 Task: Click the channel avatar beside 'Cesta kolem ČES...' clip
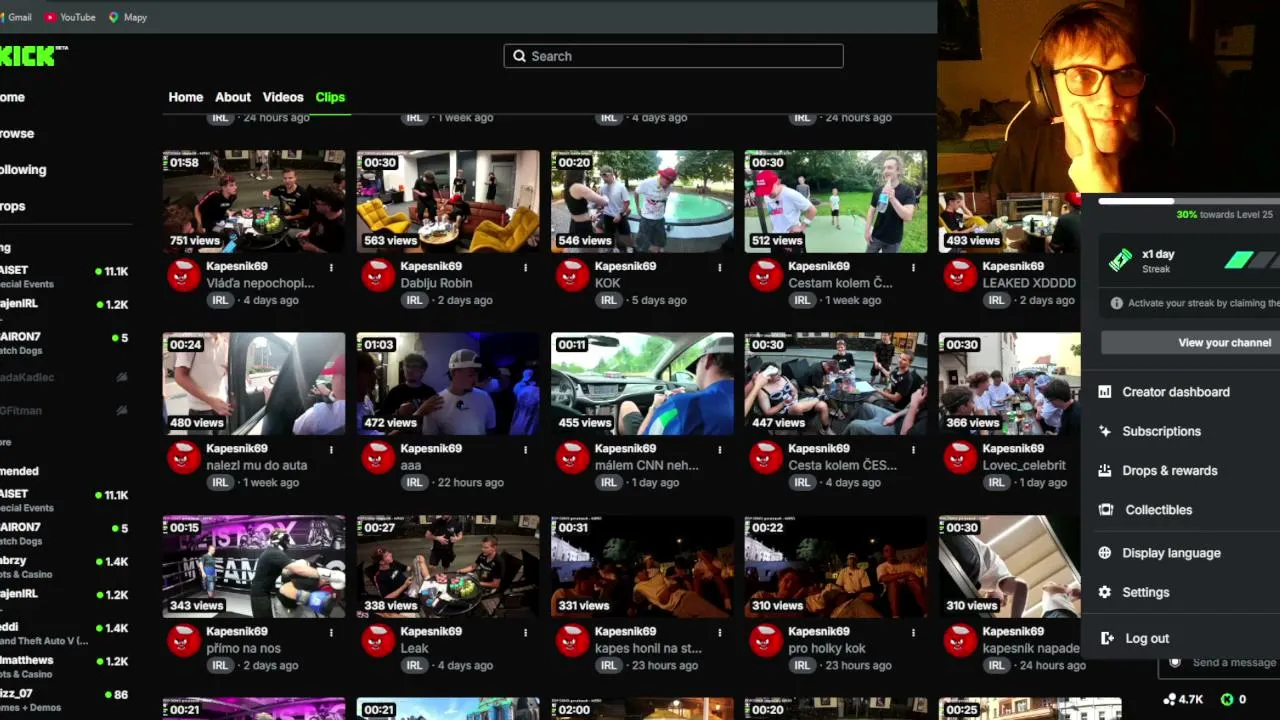[766, 457]
